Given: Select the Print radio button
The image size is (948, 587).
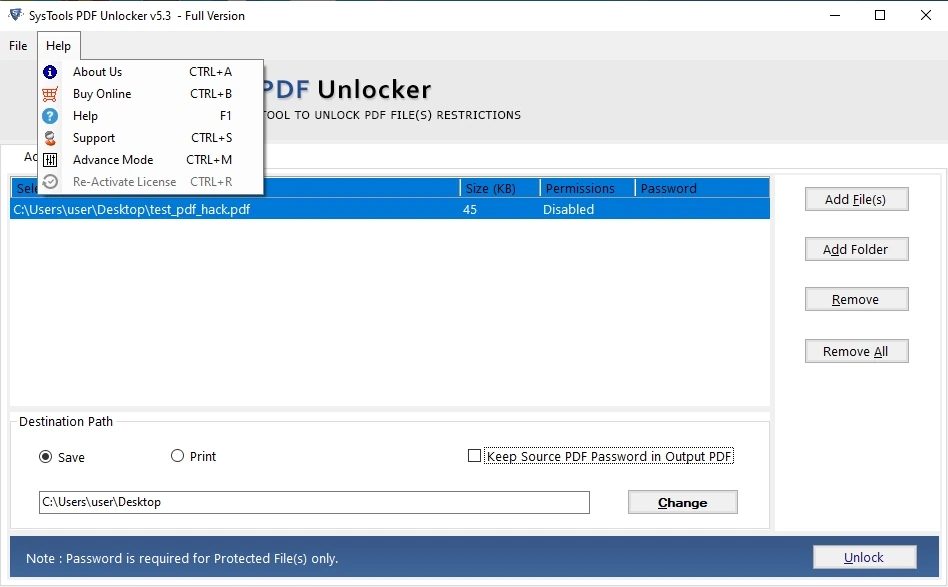Looking at the screenshot, I should click(x=177, y=456).
